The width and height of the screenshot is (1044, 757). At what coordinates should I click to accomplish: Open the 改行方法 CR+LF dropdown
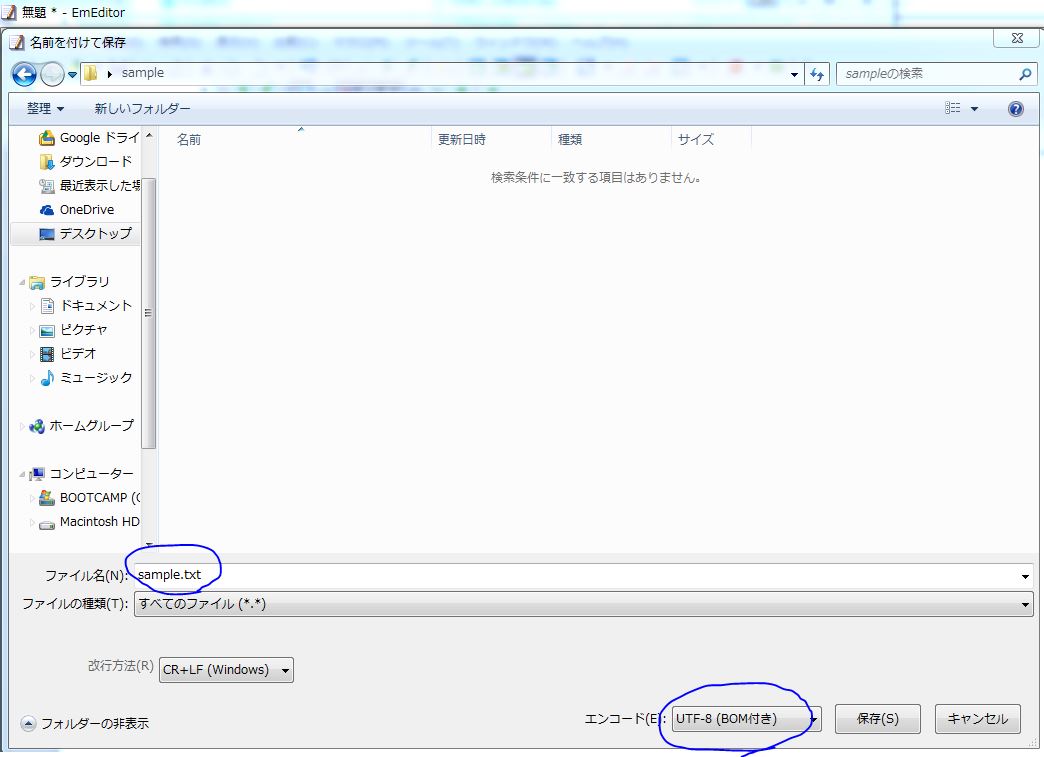[226, 670]
